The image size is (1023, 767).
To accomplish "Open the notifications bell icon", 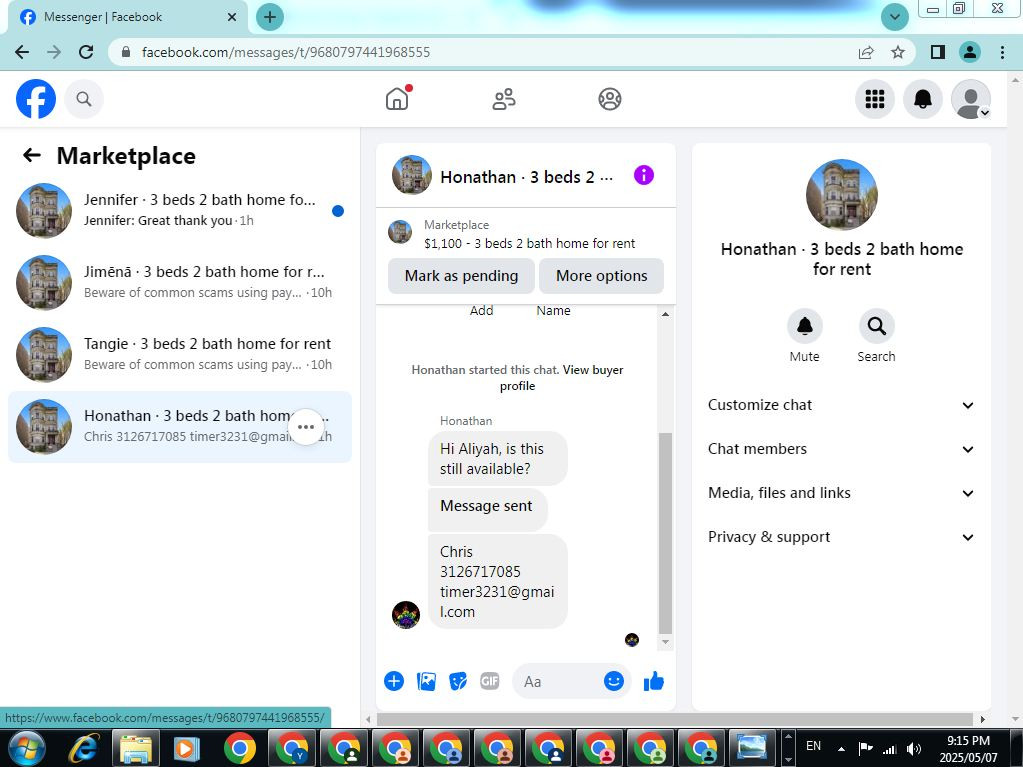I will [923, 99].
